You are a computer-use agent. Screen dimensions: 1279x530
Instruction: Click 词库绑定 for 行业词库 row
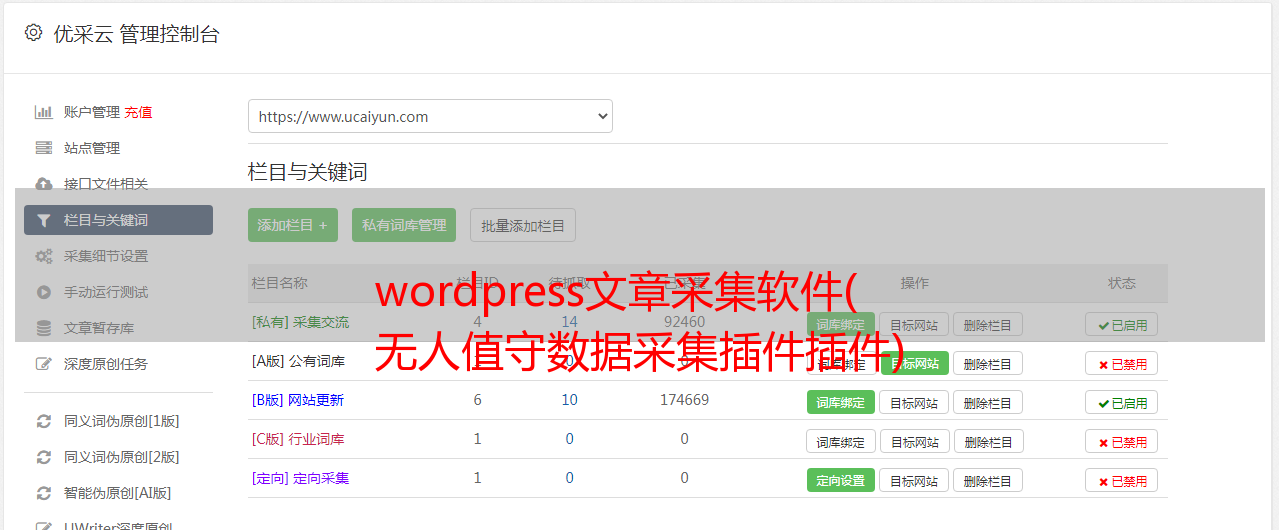[x=841, y=441]
